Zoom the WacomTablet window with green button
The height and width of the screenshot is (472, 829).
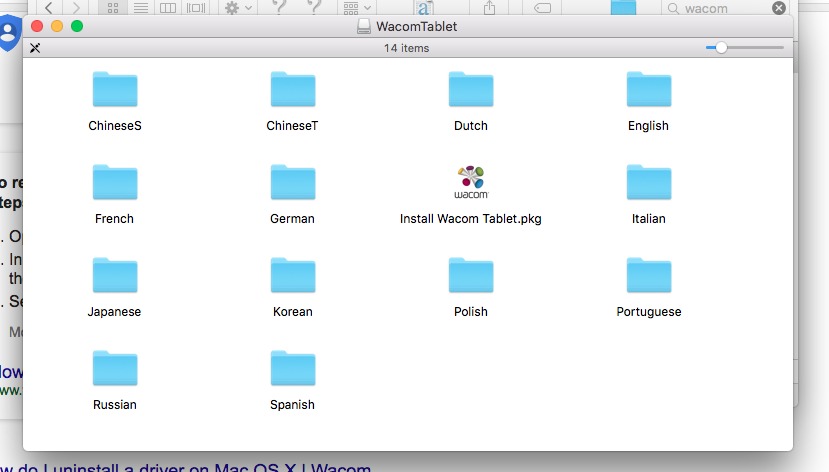click(77, 26)
